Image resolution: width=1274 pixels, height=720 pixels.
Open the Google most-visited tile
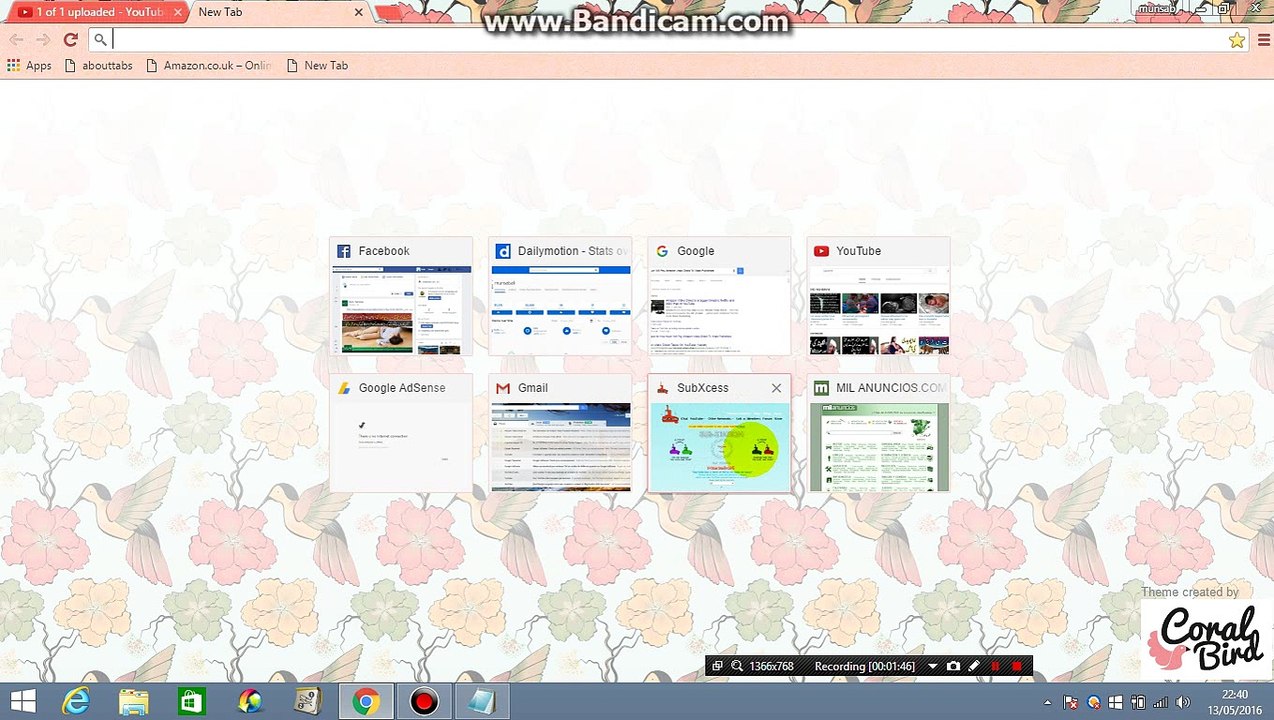(x=719, y=297)
